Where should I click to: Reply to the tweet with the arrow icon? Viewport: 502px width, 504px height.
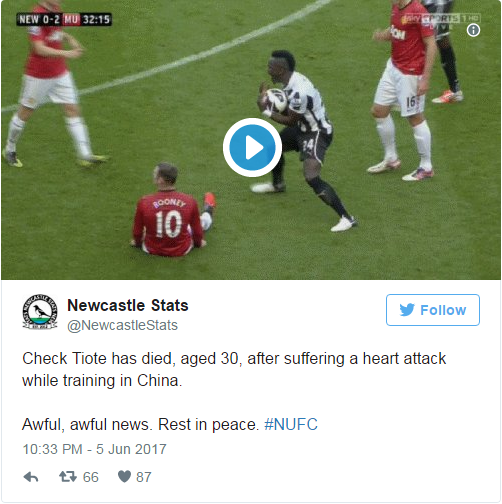click(31, 477)
